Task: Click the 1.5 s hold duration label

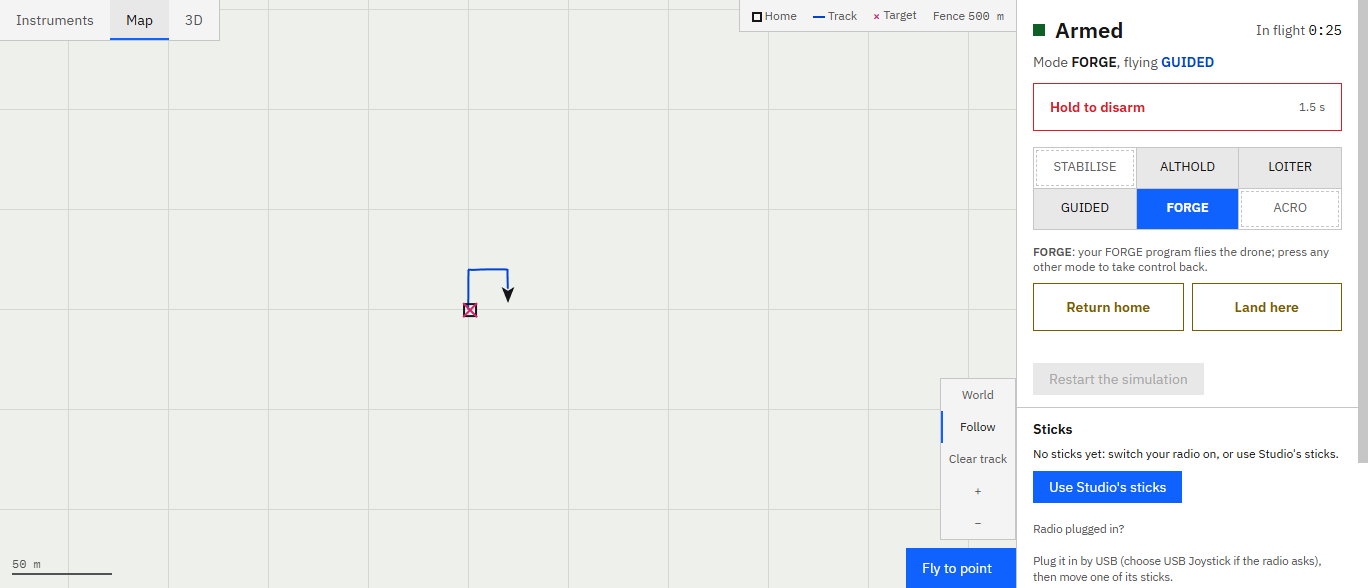Action: pos(1312,107)
